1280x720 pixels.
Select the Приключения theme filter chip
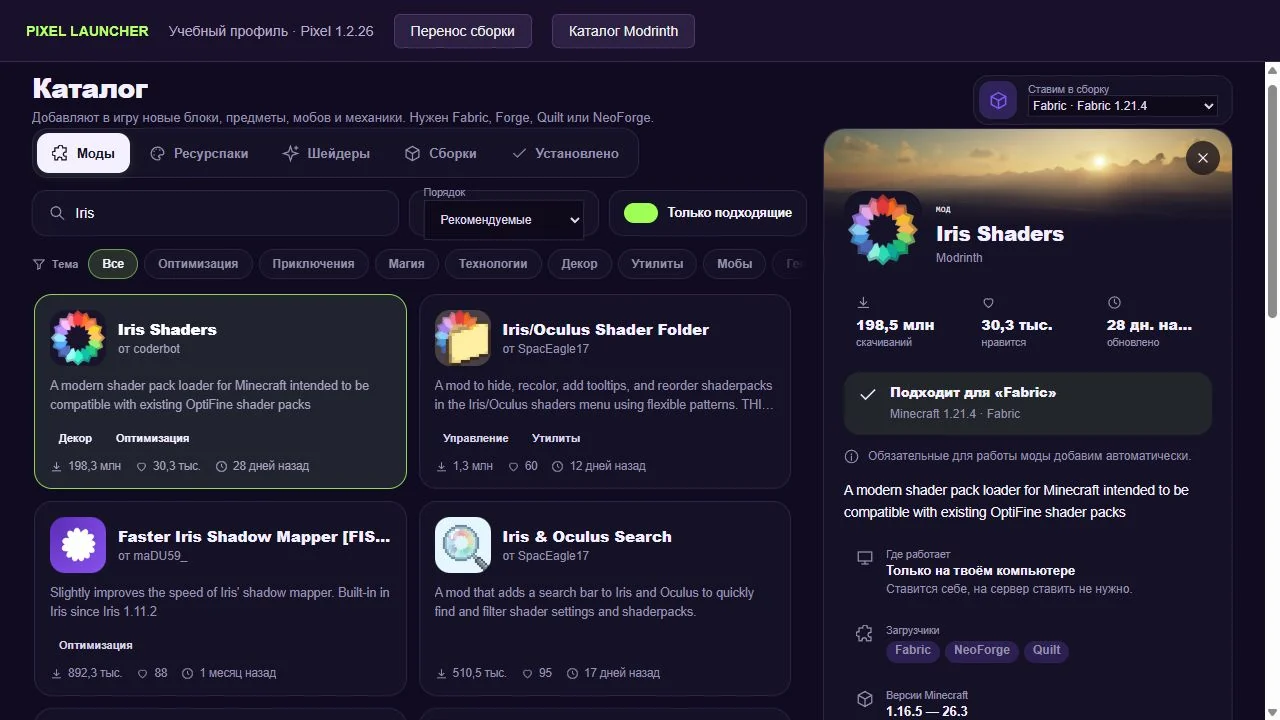tap(313, 264)
